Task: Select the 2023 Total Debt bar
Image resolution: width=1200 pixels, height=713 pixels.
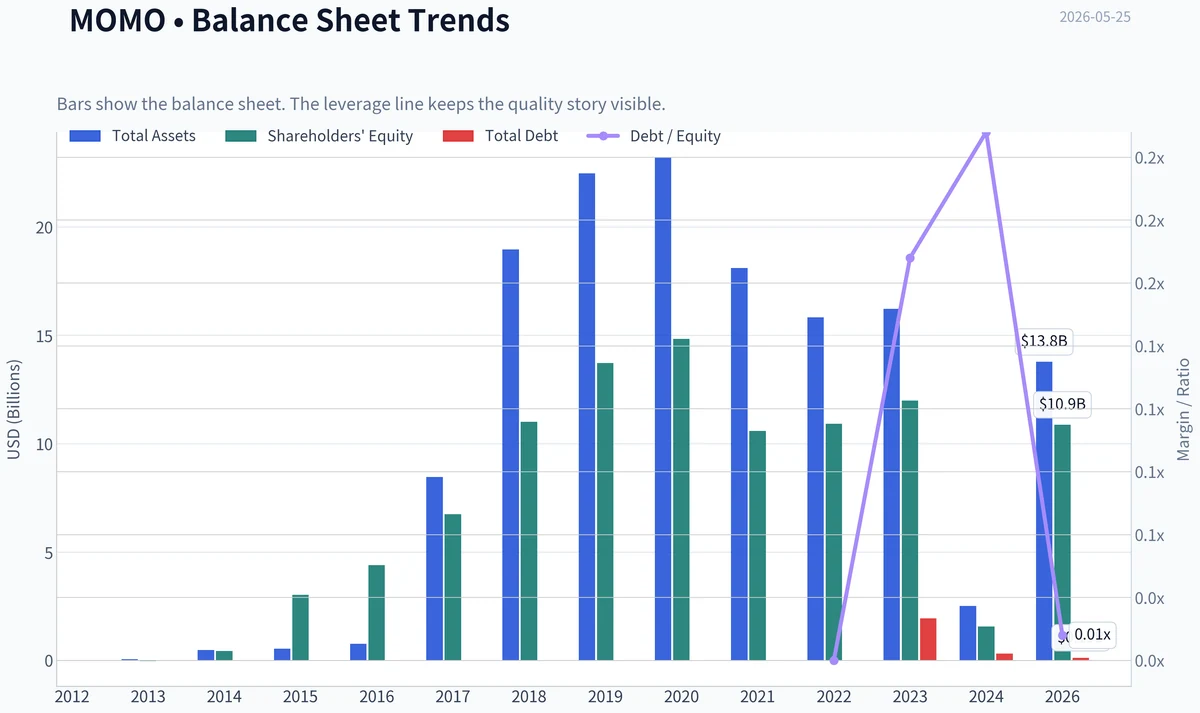Action: [928, 640]
